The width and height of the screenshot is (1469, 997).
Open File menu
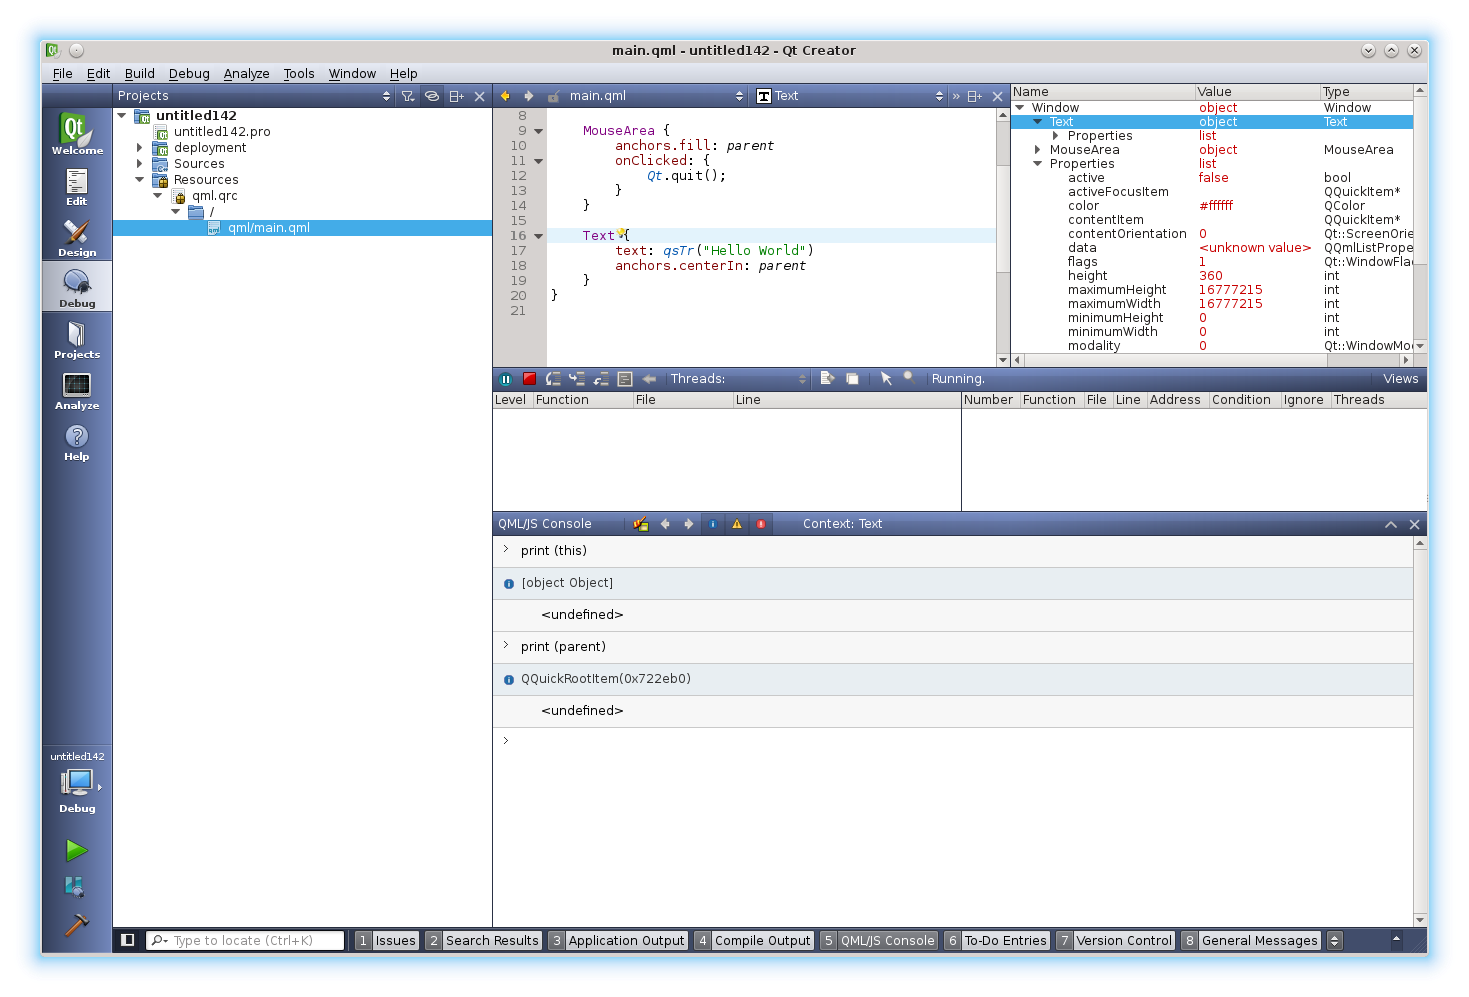click(x=62, y=74)
